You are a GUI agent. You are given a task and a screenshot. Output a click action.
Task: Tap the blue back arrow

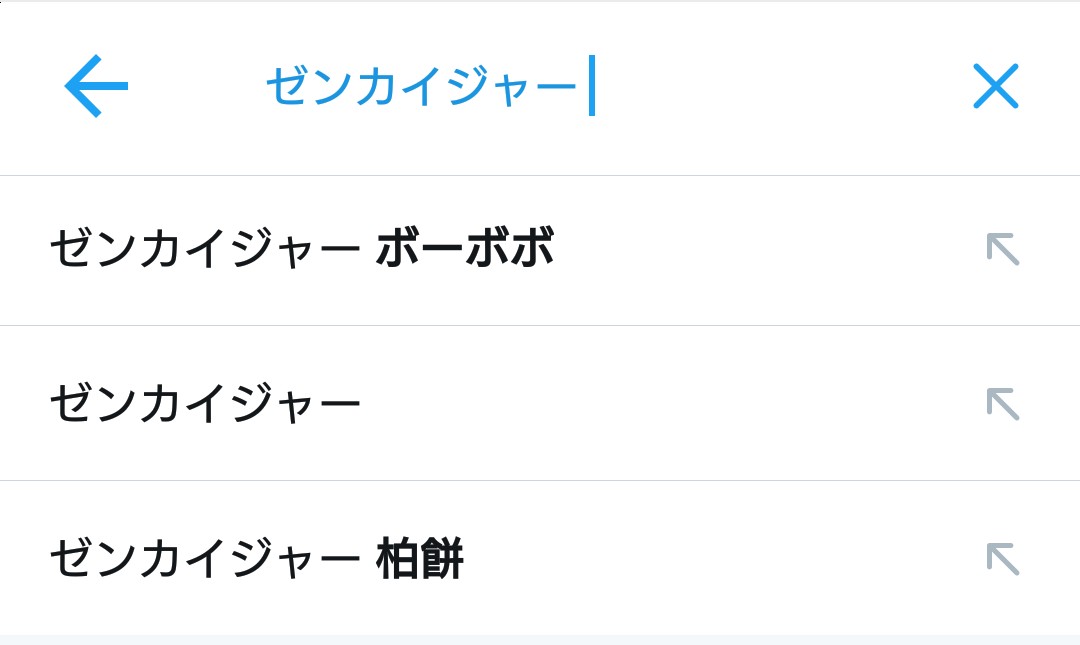[96, 86]
